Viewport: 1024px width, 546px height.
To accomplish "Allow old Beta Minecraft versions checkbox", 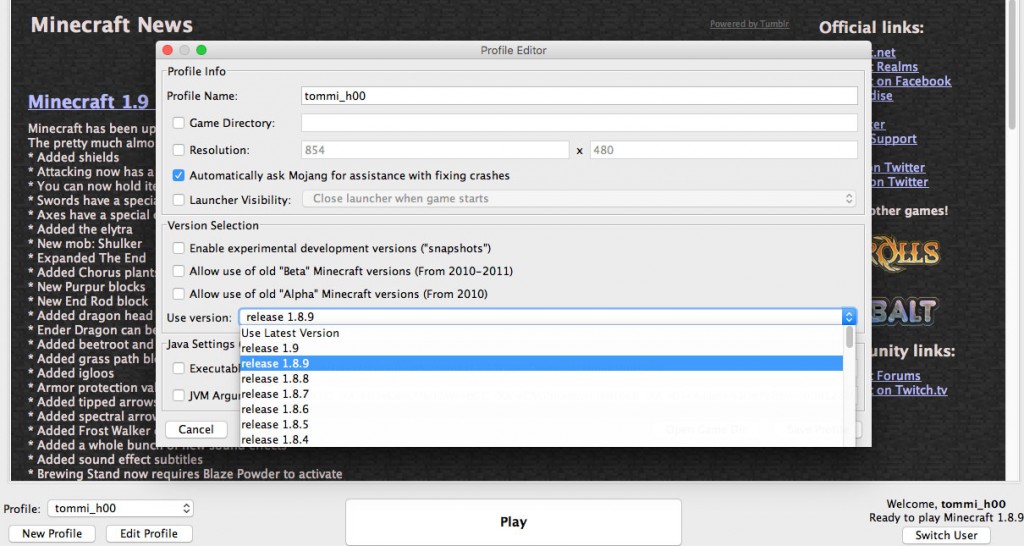I will [x=179, y=271].
